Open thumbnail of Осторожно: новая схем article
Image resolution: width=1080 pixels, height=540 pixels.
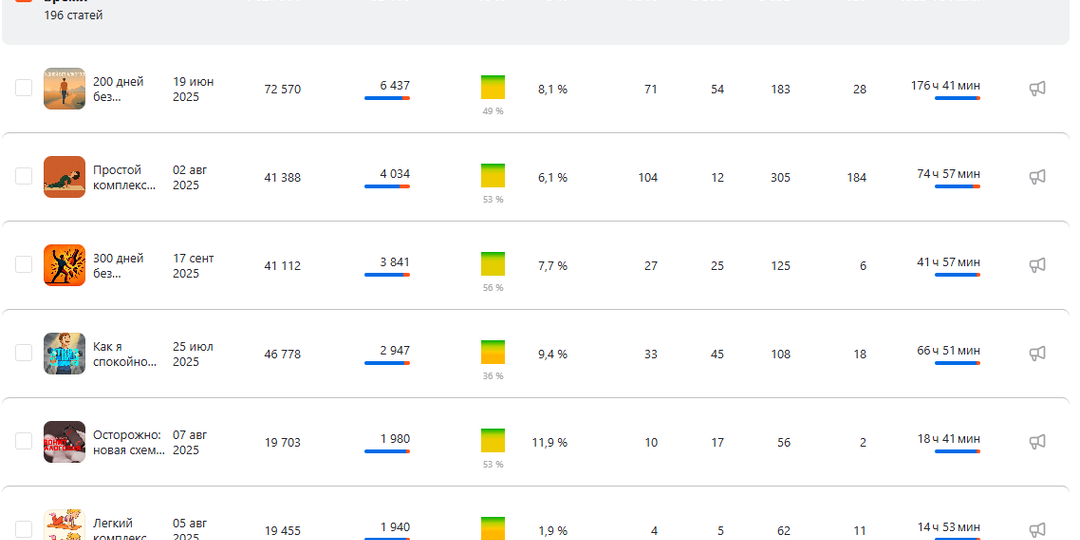pyautogui.click(x=65, y=442)
